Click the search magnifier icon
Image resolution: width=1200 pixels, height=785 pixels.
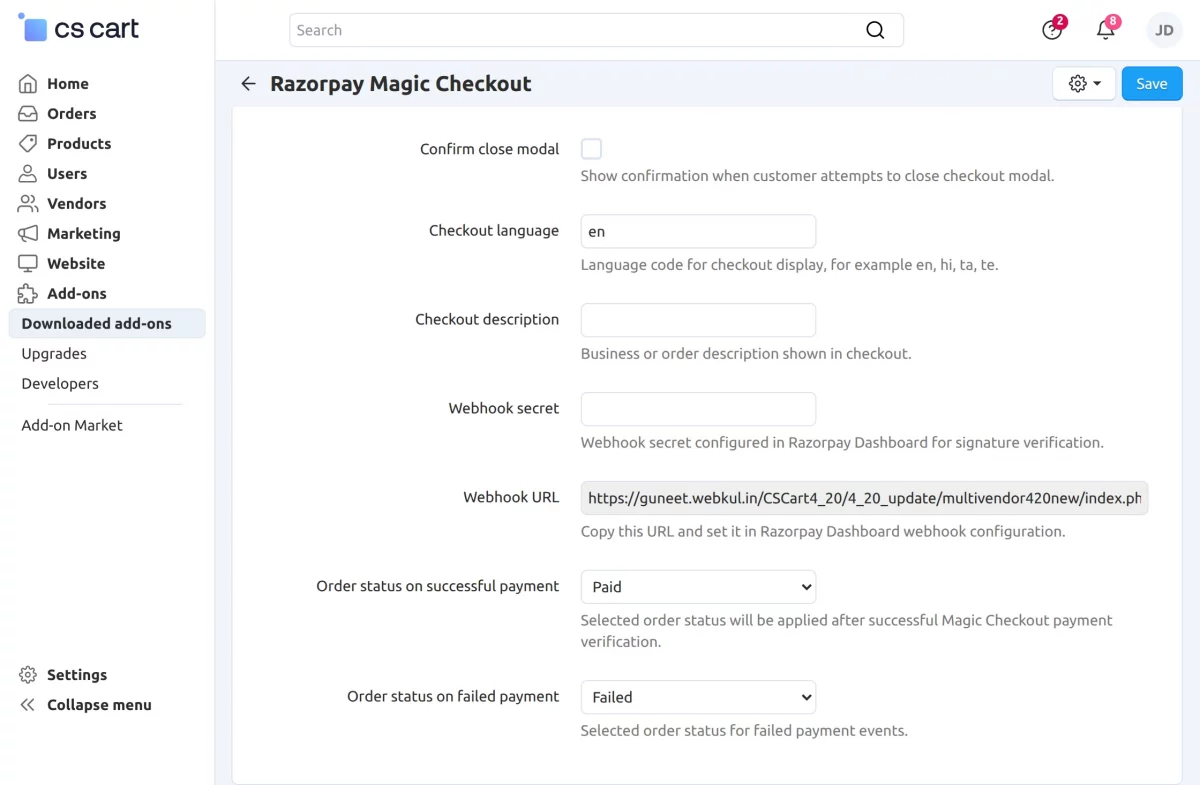(875, 30)
